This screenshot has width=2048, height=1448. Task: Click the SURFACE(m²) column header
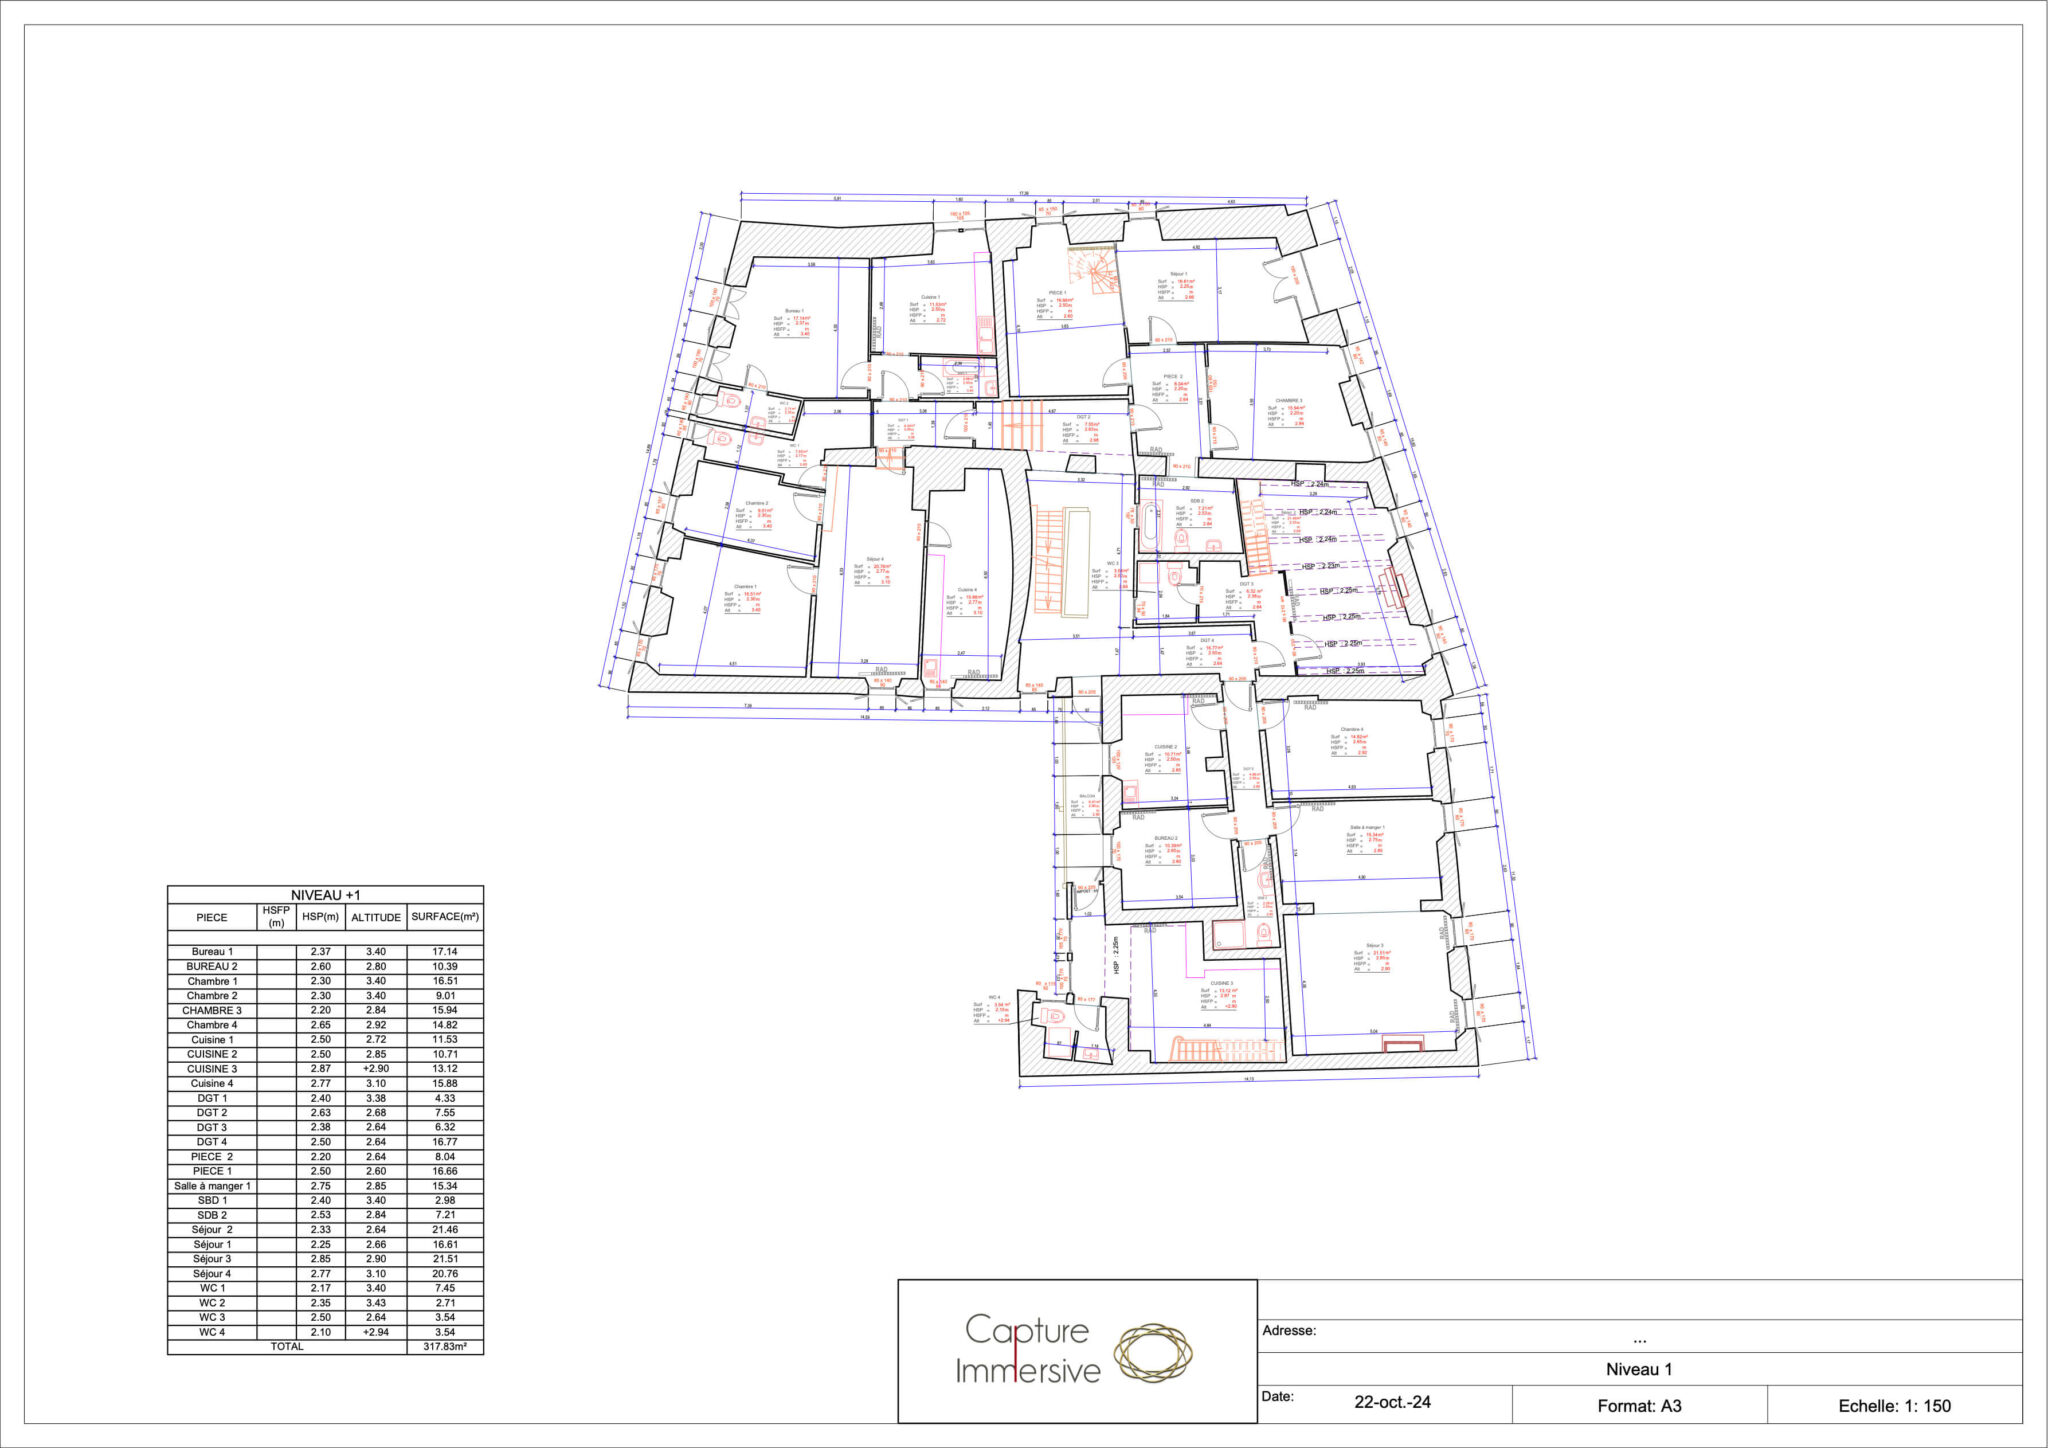tap(445, 917)
